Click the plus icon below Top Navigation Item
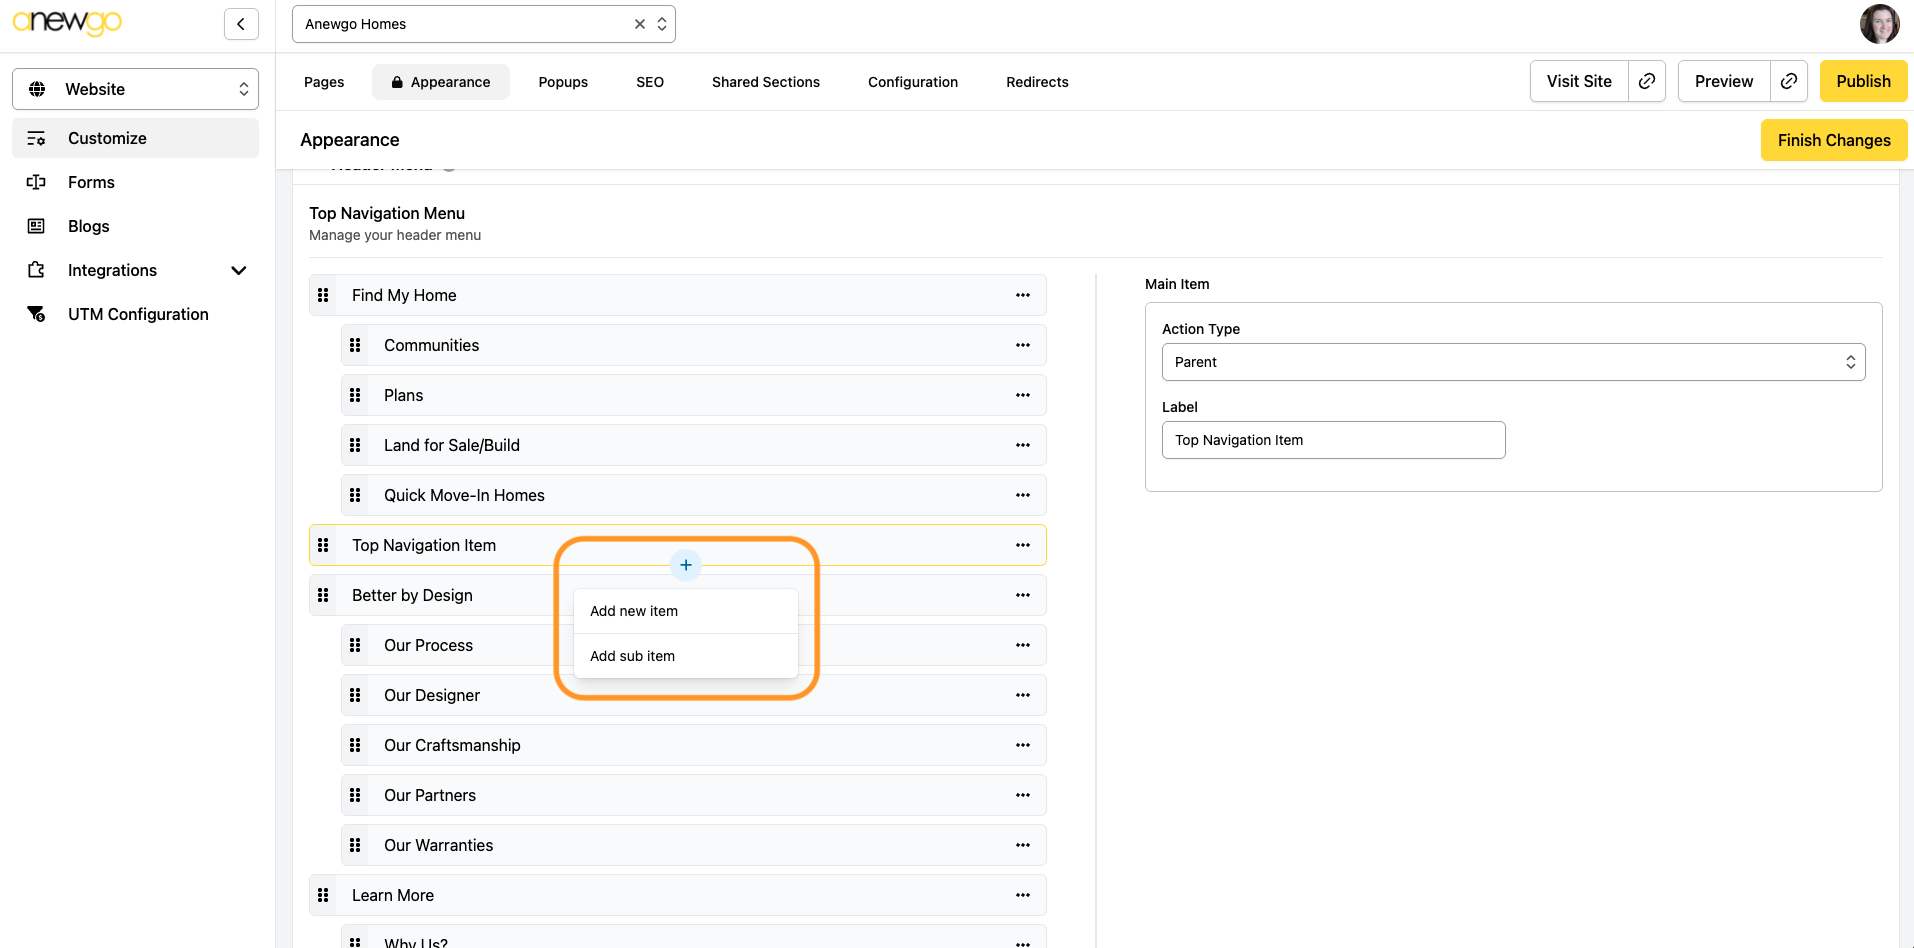This screenshot has height=948, width=1914. [x=686, y=565]
